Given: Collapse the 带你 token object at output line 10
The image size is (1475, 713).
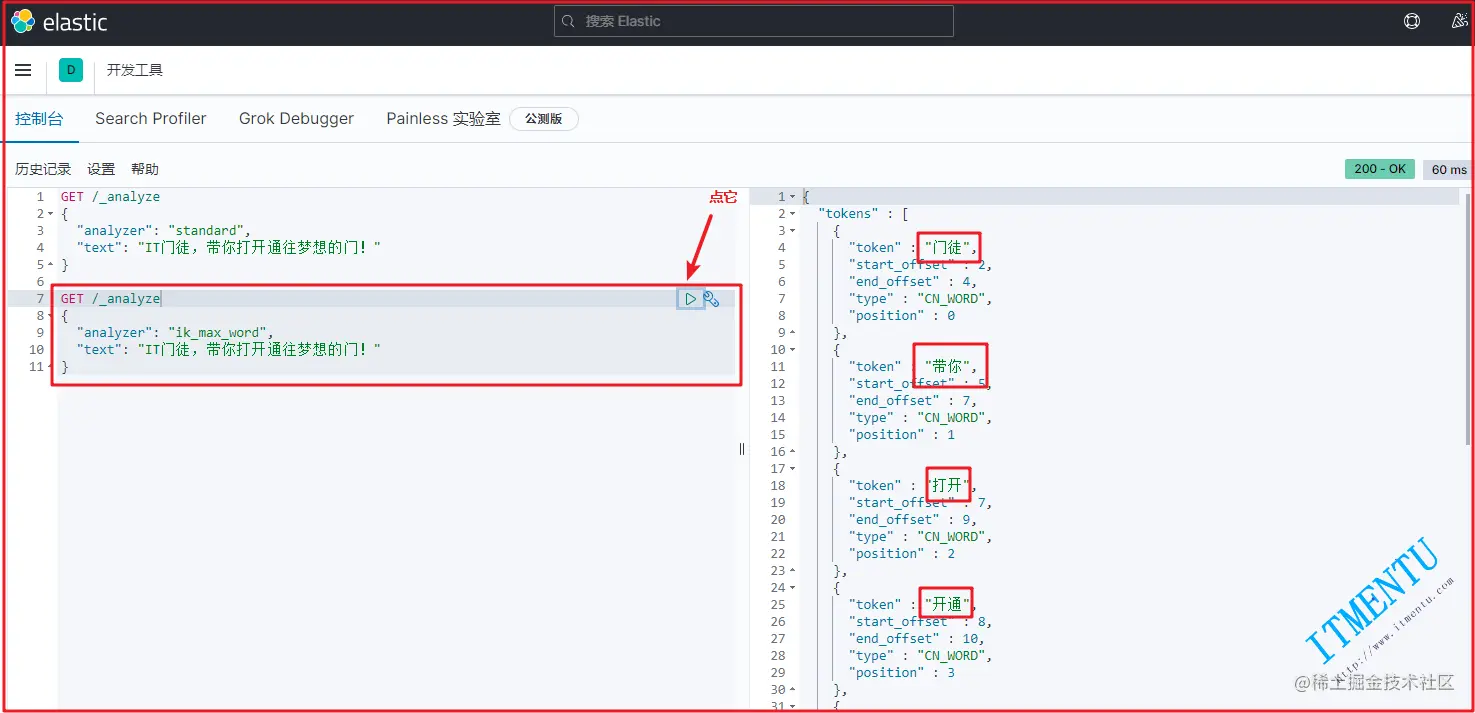Looking at the screenshot, I should 793,350.
